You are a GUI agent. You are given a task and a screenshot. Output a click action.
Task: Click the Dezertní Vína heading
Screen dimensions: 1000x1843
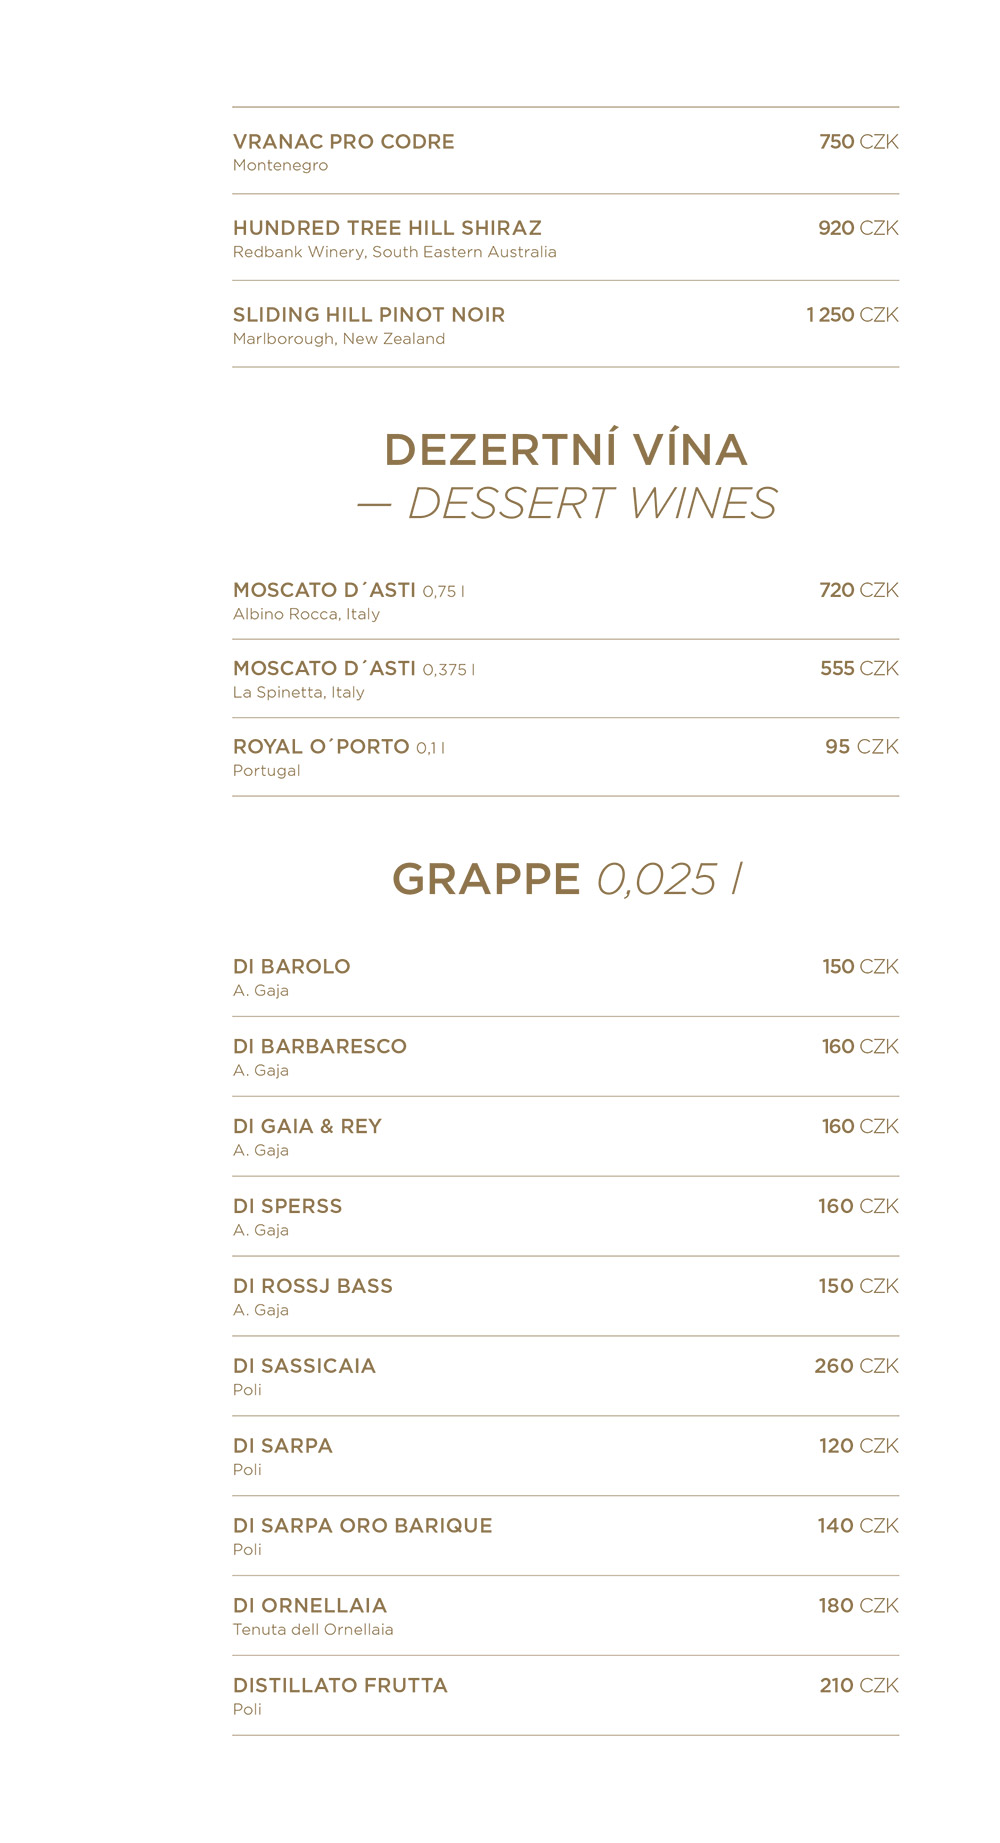pos(566,449)
